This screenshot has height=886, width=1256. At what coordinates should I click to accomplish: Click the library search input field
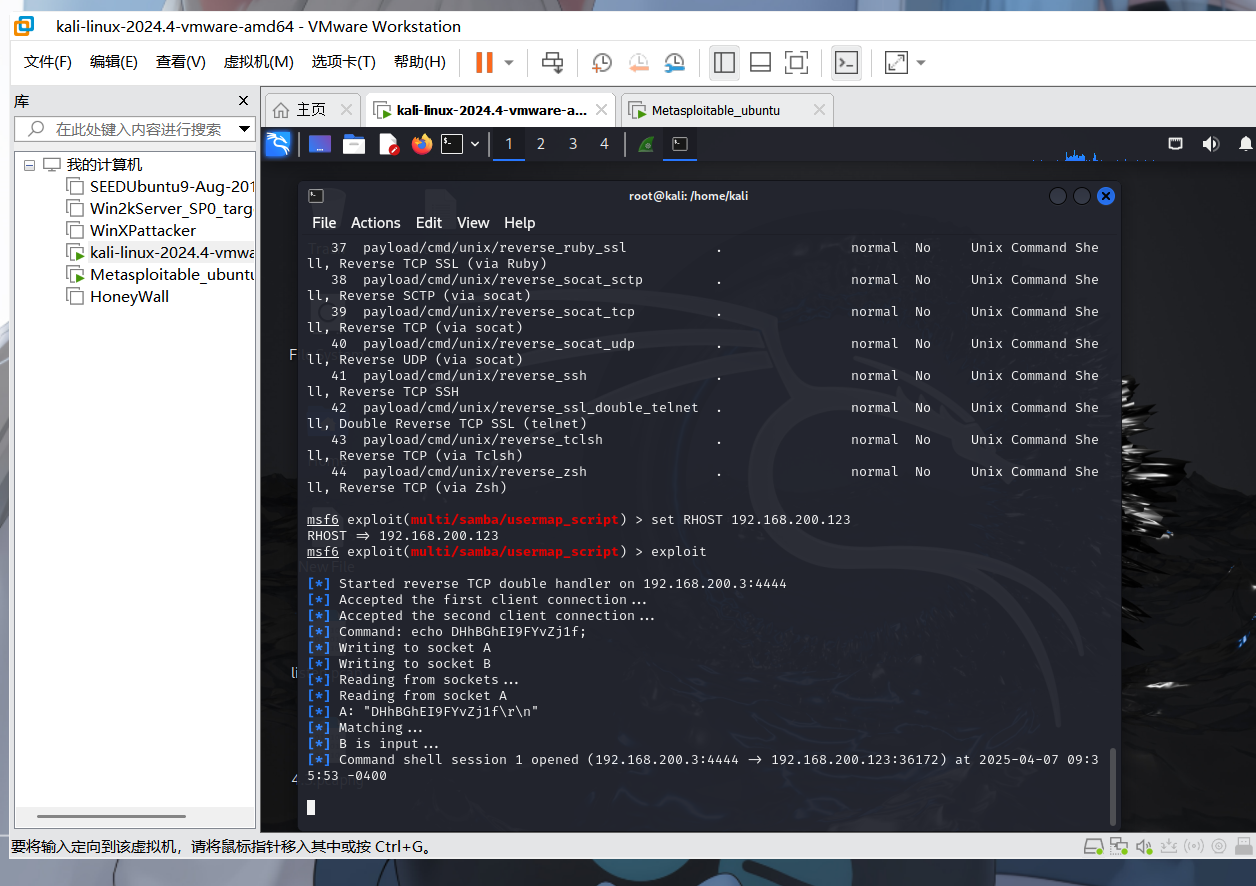[125, 129]
